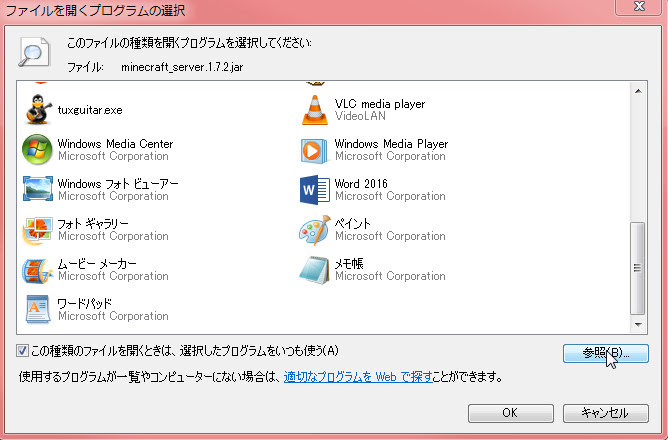Click the 'VideoLAN' publisher text
This screenshot has width=668, height=440.
[x=360, y=116]
